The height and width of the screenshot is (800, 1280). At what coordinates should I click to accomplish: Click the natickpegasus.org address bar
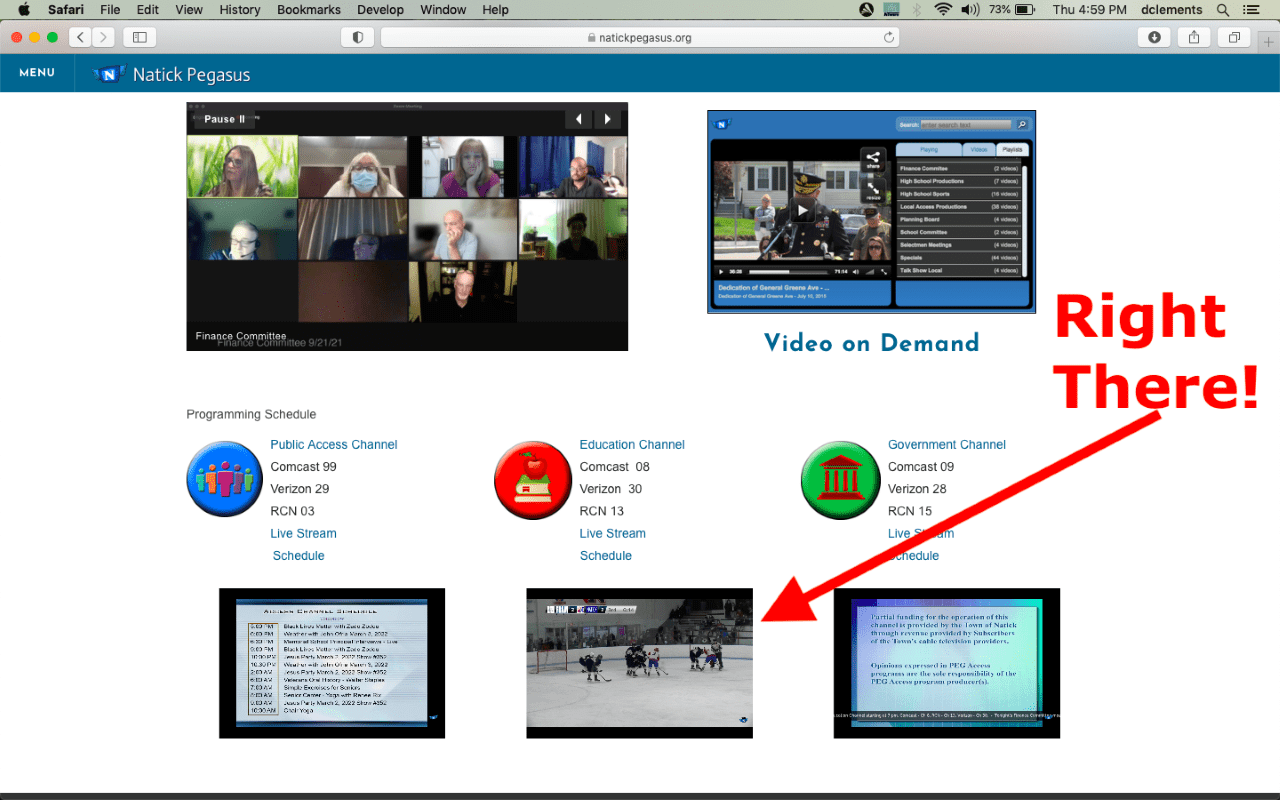click(x=640, y=37)
